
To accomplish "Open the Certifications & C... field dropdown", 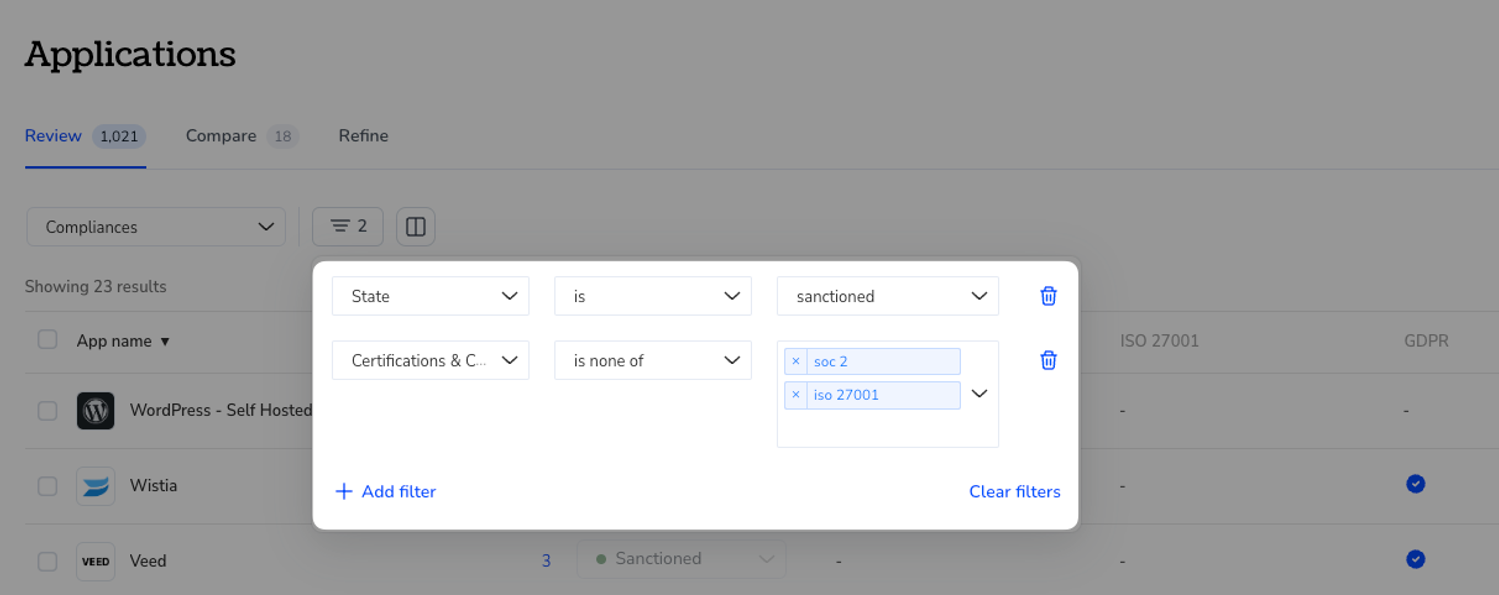I will pos(430,360).
